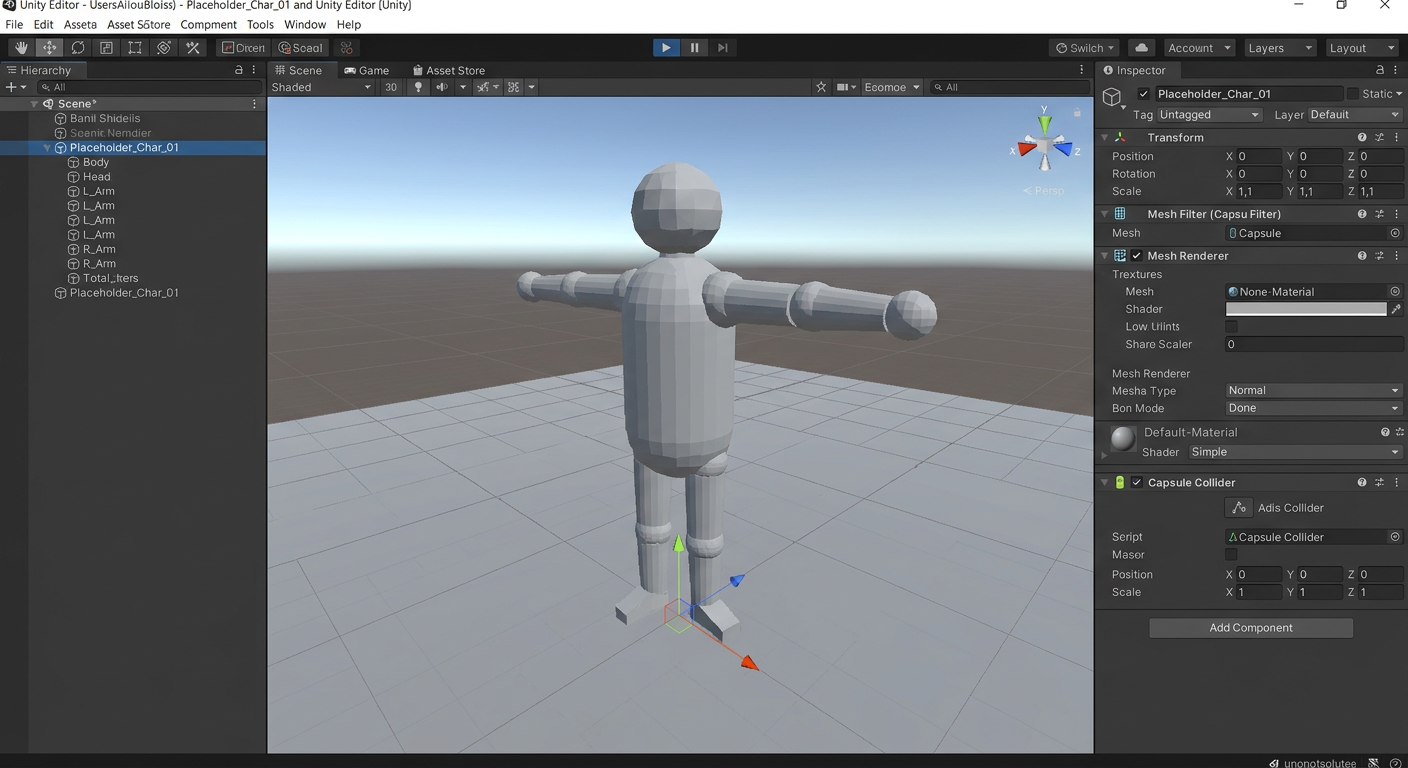Screen dimensions: 1408x768
Task: Click the Swilch button in toolbar
Action: pyautogui.click(x=1085, y=48)
